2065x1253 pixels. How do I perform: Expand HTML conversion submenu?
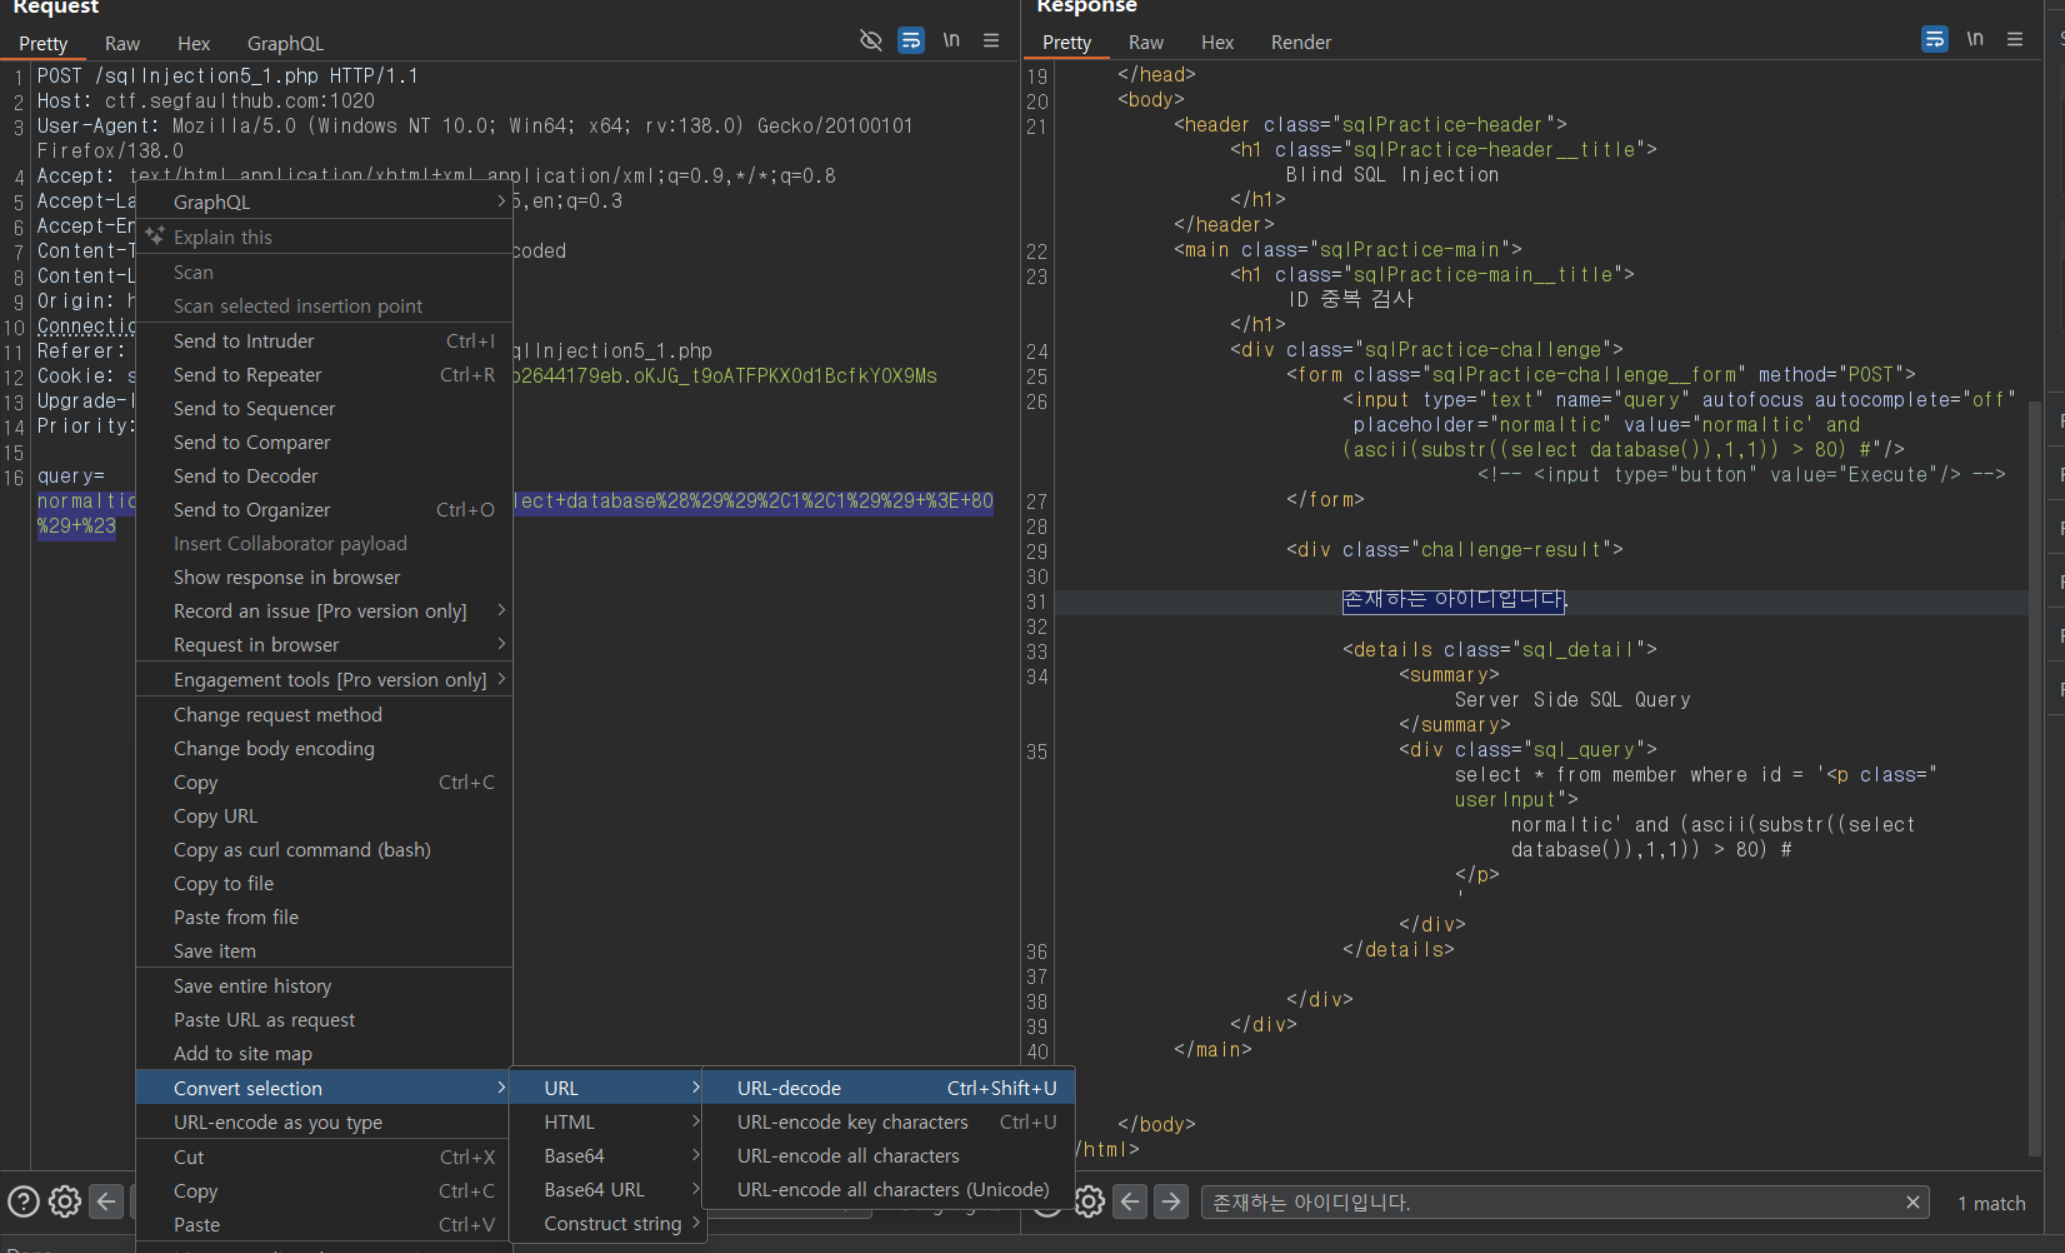click(x=608, y=1122)
